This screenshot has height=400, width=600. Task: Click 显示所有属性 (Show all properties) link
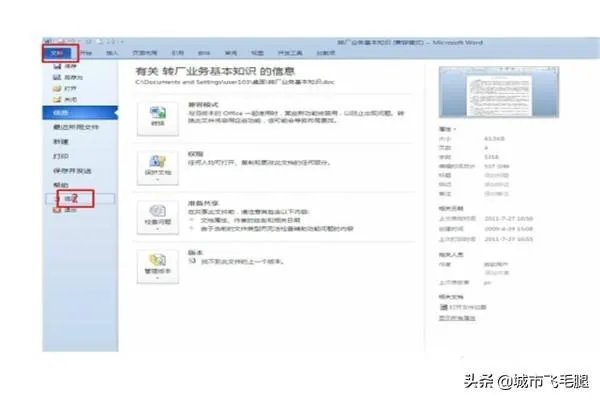click(457, 318)
